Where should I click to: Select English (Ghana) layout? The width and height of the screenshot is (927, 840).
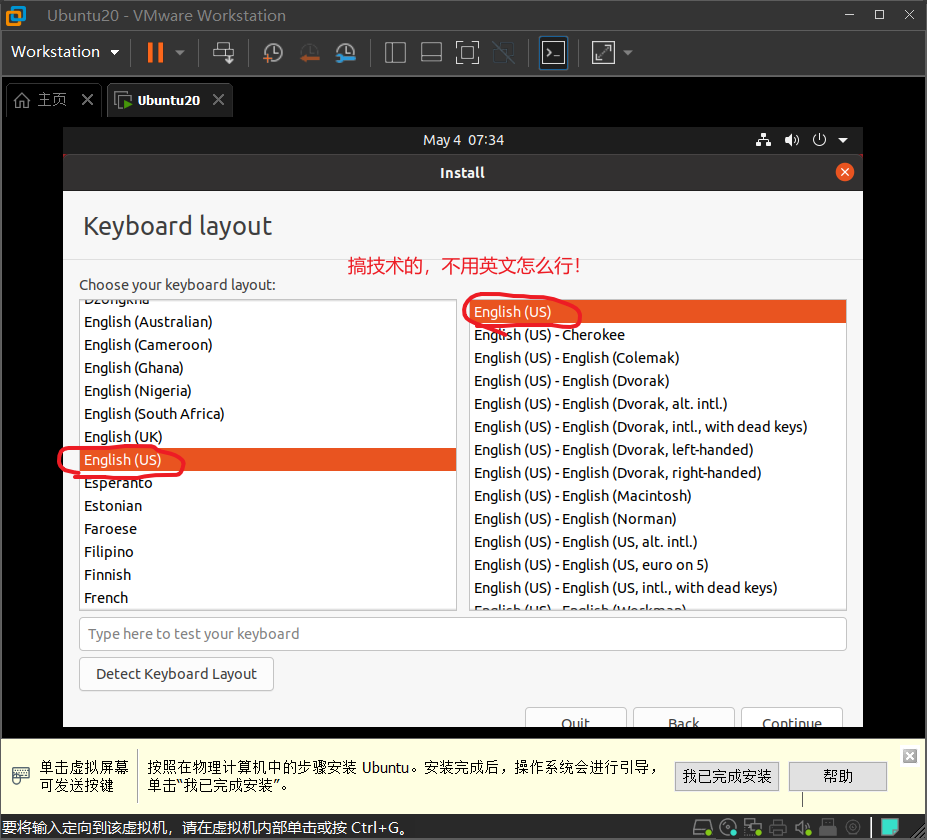pyautogui.click(x=267, y=368)
